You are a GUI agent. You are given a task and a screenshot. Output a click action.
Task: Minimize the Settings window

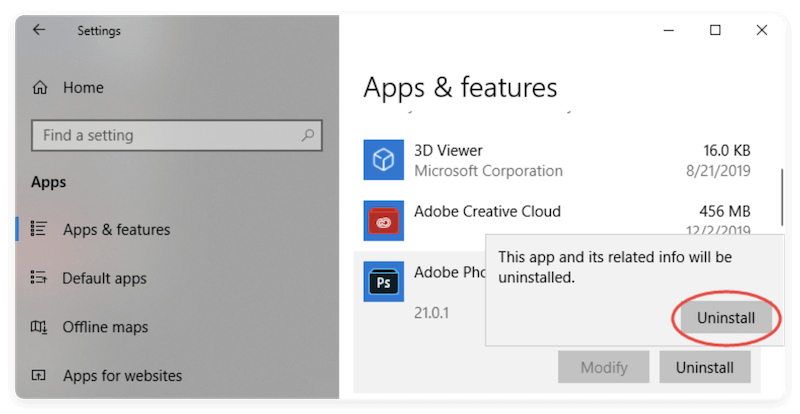(669, 31)
